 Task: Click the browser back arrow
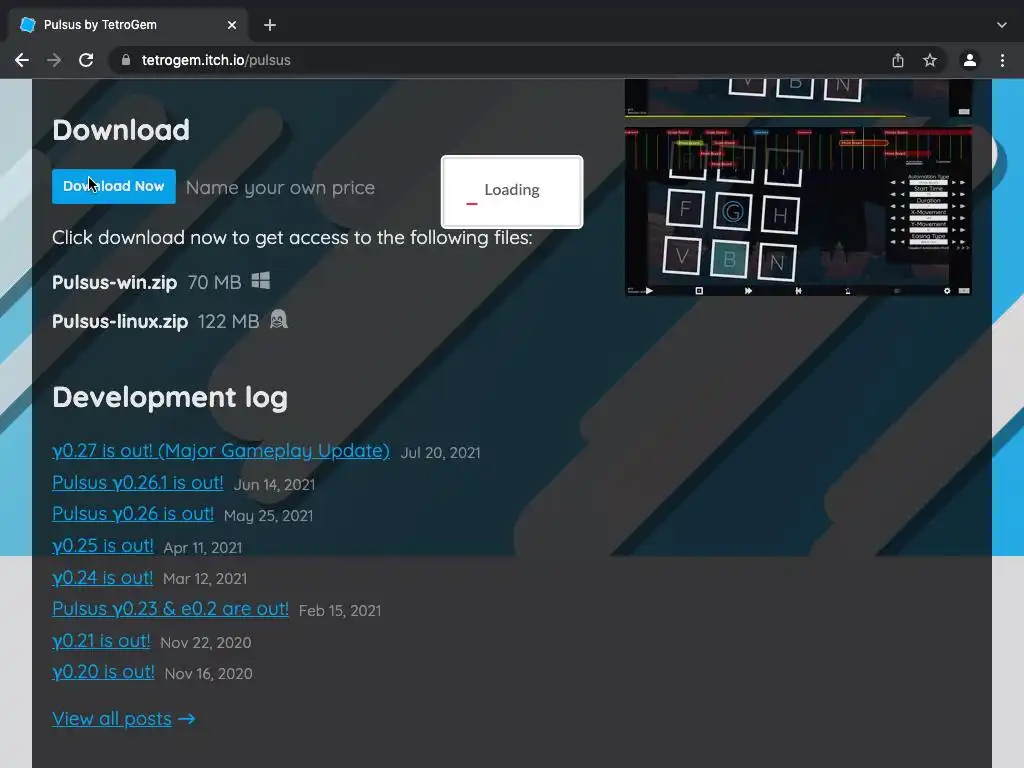pyautogui.click(x=22, y=60)
